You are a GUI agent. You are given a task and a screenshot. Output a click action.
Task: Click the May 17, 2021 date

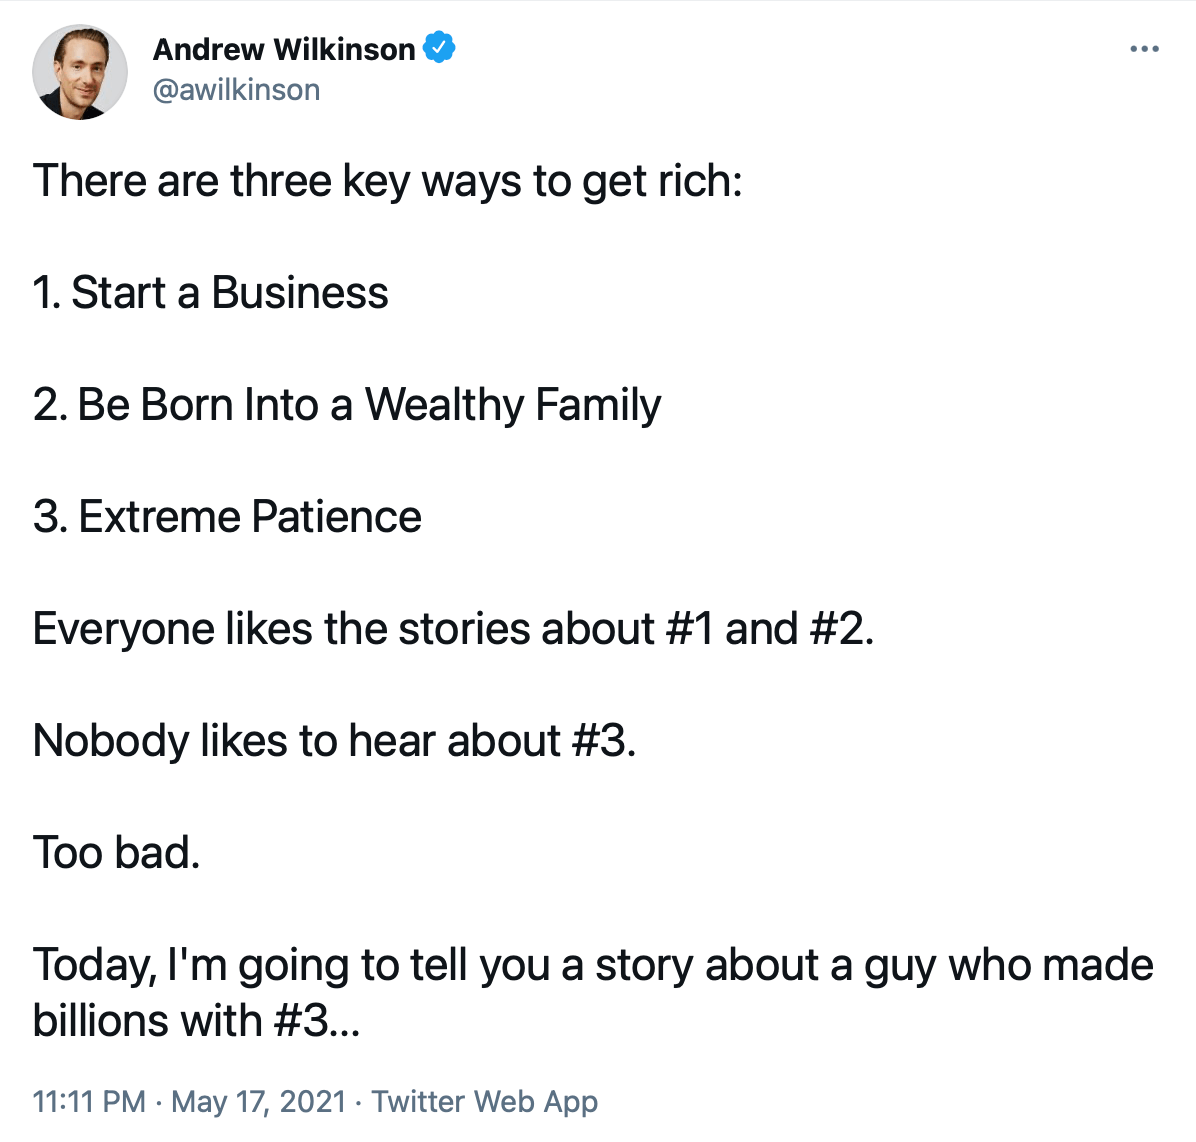[x=258, y=1101]
